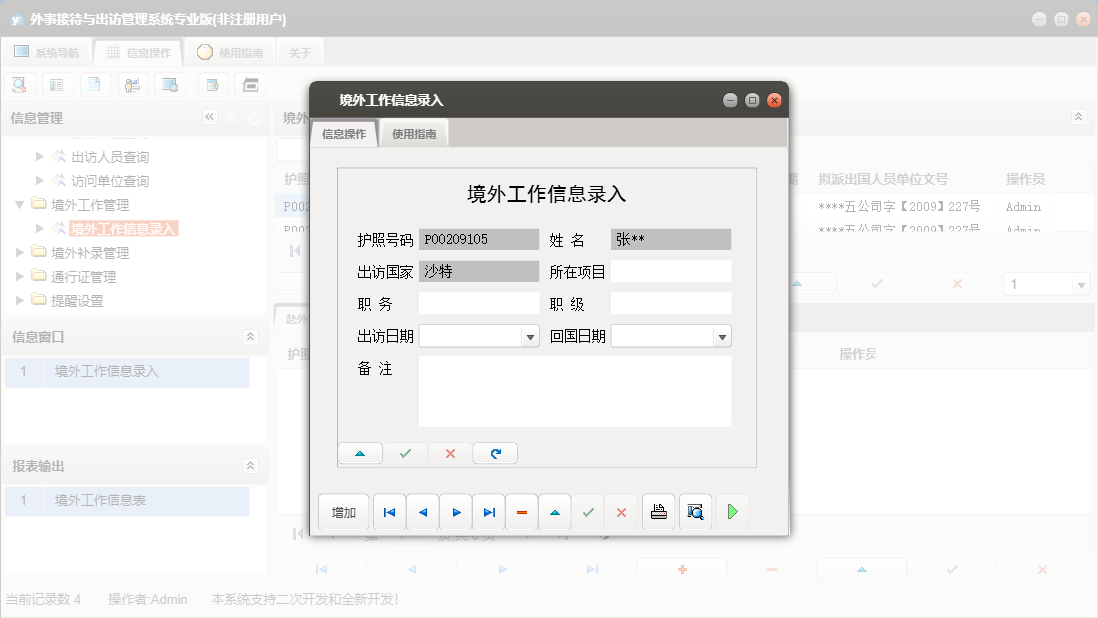Select the personnel report icon in the toolbar
This screenshot has width=1098, height=618.
point(133,84)
